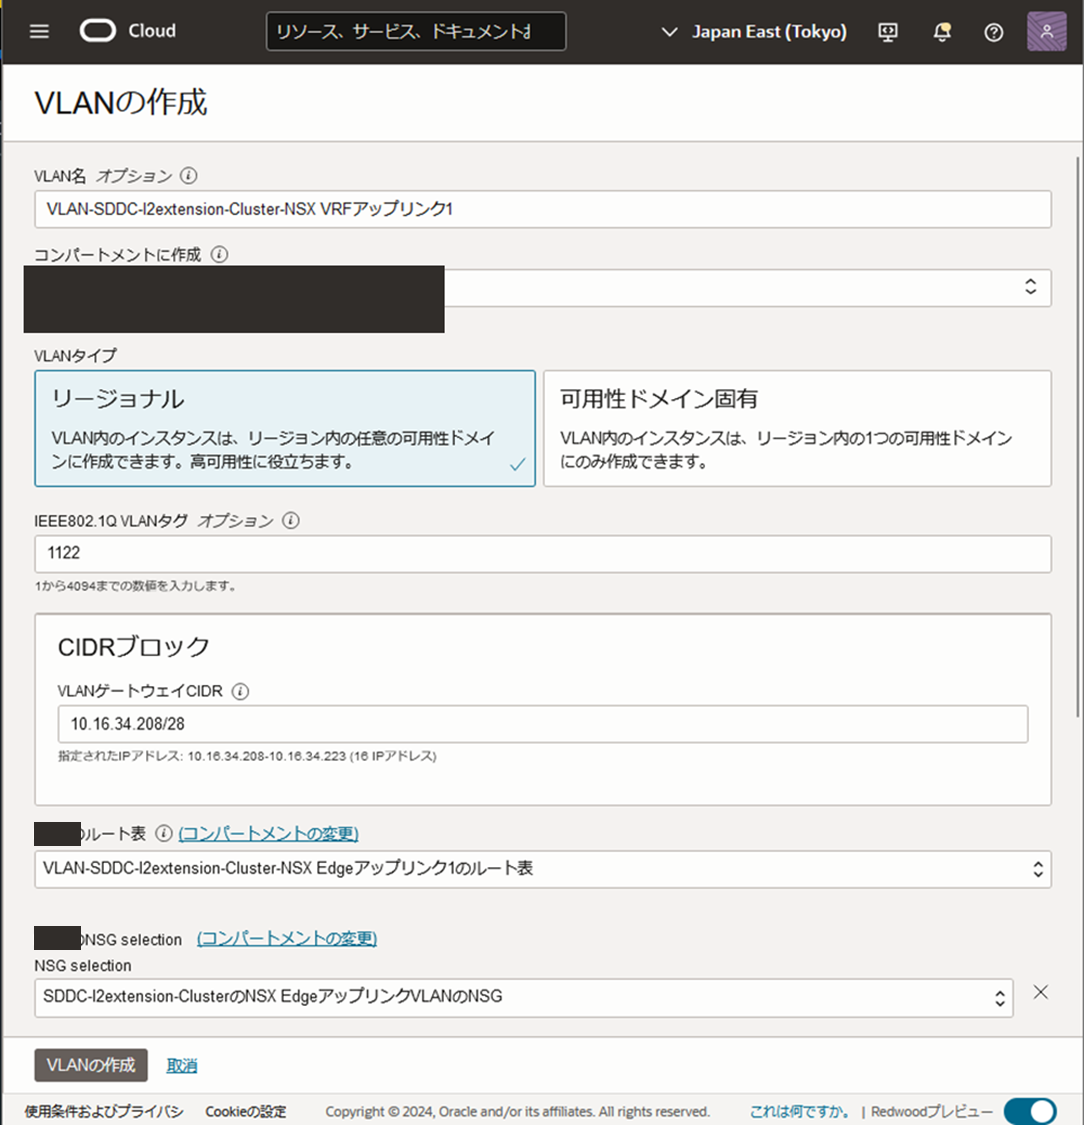1084x1125 pixels.
Task: Click the VLANの作成 button
Action: pyautogui.click(x=91, y=1065)
